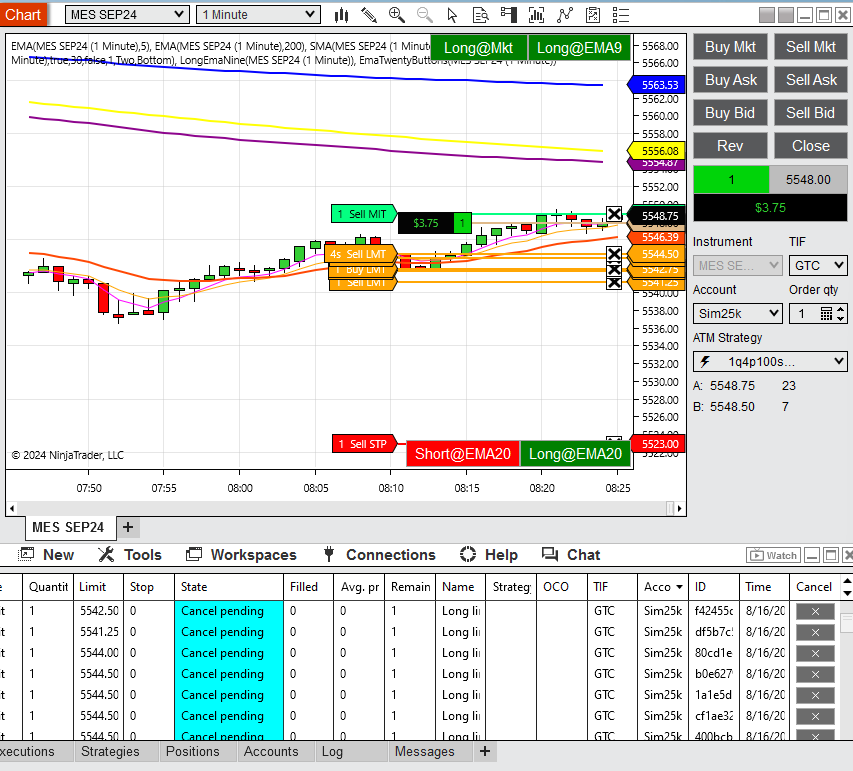Click the Watch video icon button

(x=774, y=555)
